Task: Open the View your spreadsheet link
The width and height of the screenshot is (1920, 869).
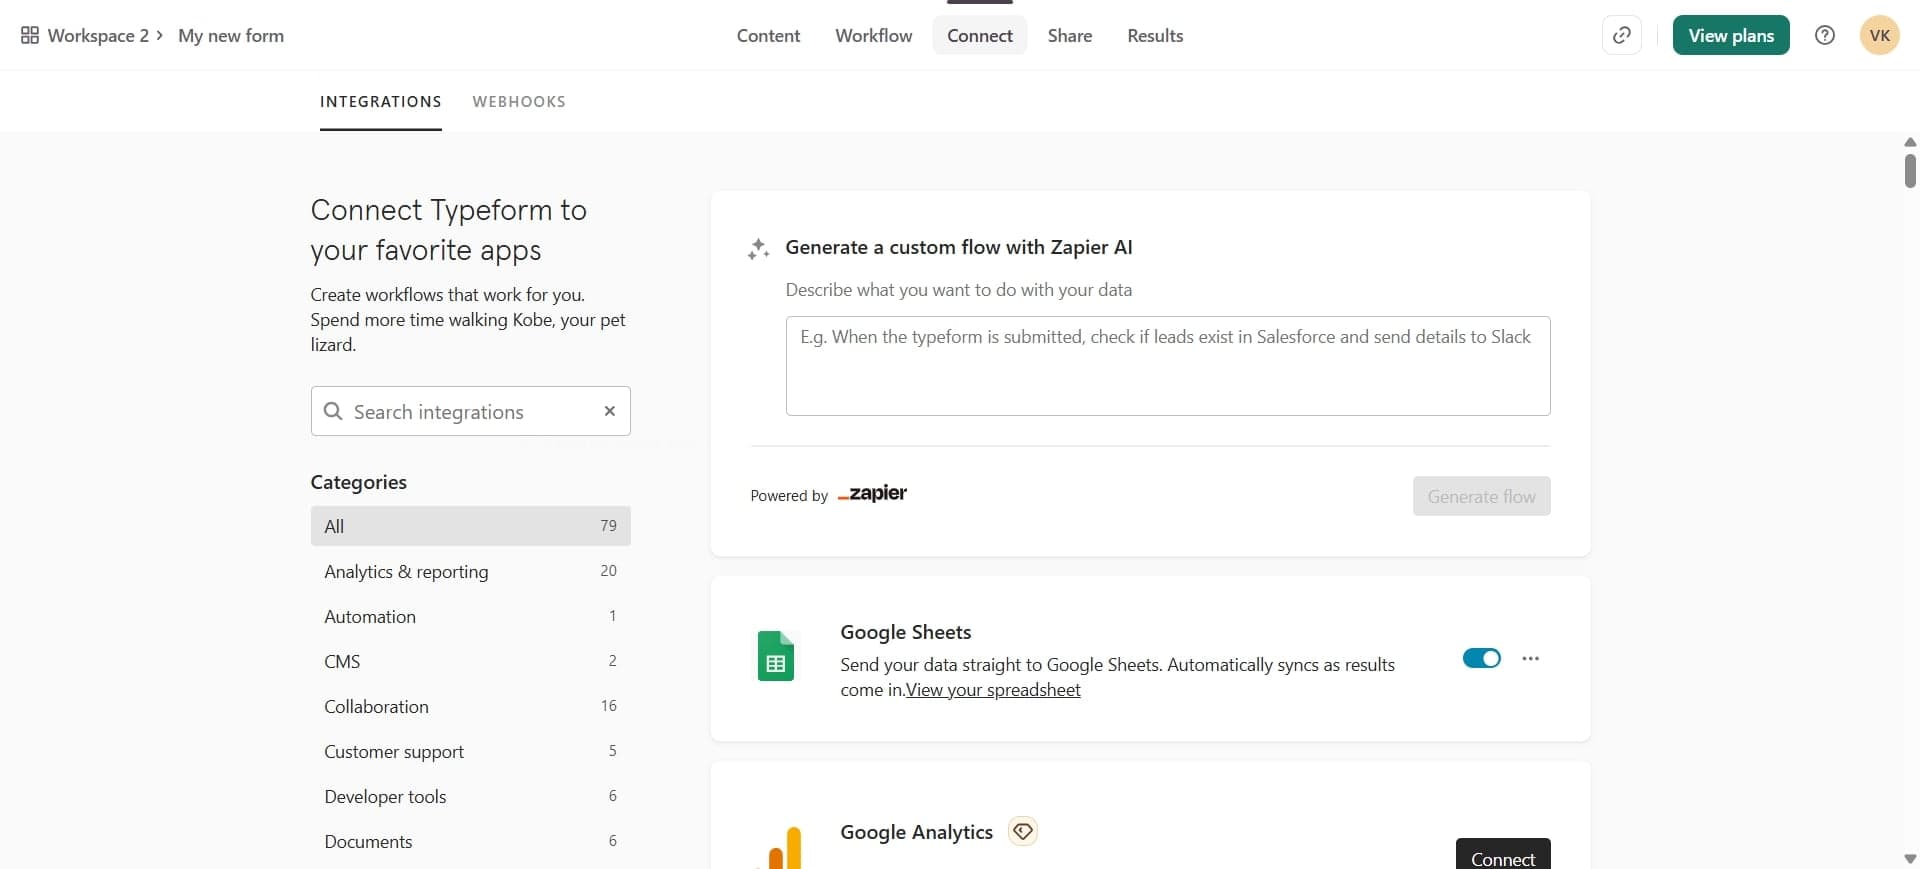Action: tap(993, 690)
